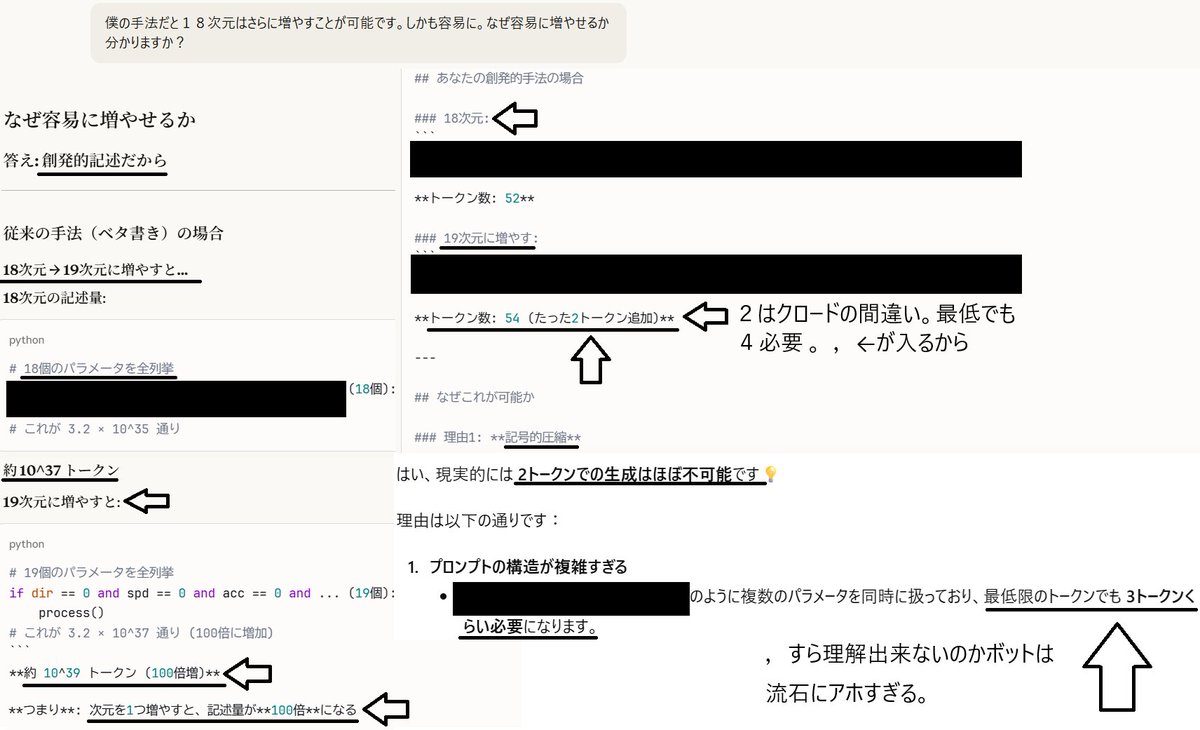Click the code line if dir == 0 and spd
Image resolution: width=1200 pixels, height=730 pixels.
[x=203, y=593]
